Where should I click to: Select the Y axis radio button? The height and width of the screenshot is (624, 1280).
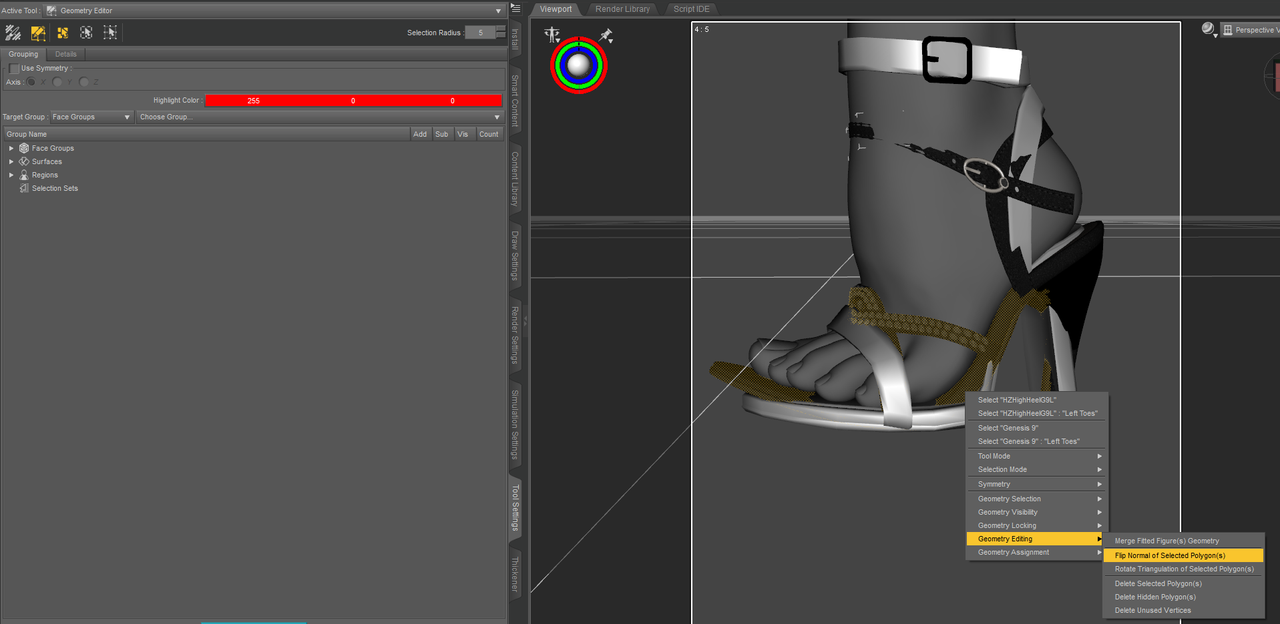pos(59,82)
